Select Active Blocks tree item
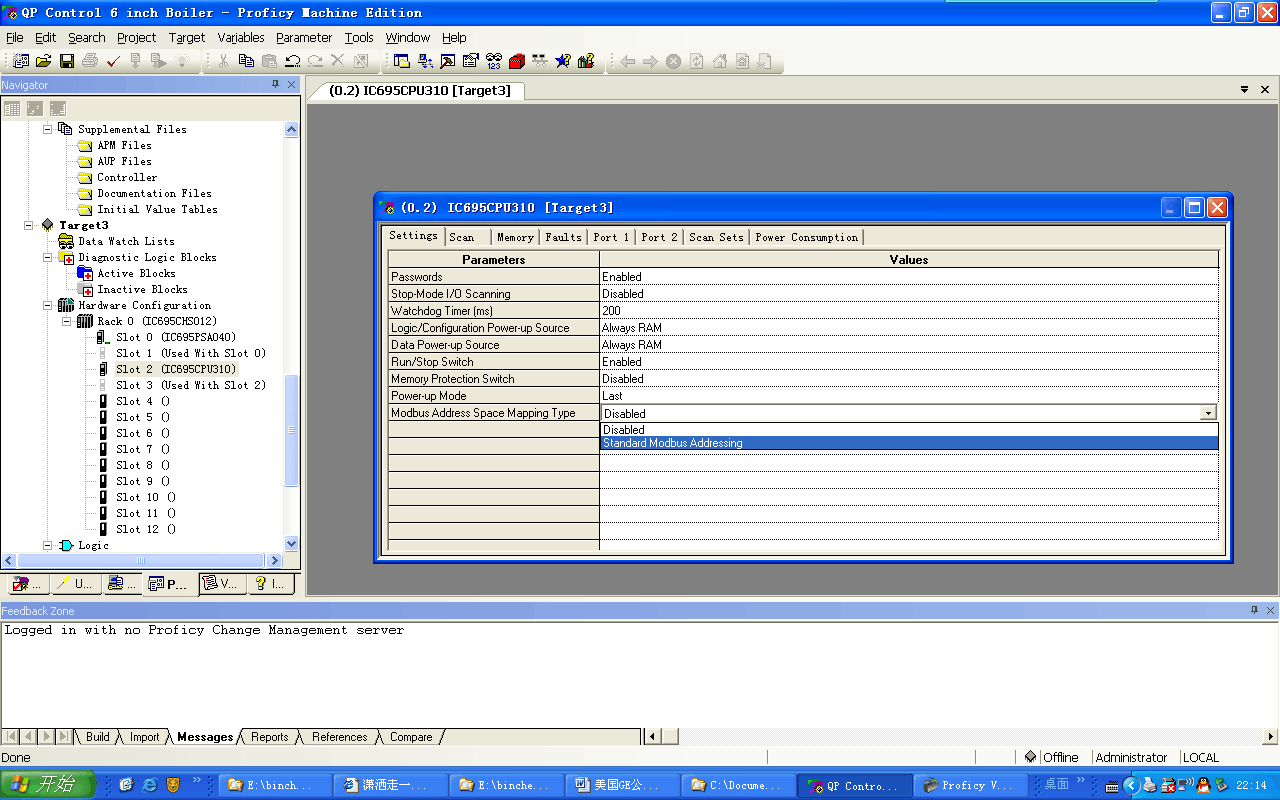Image resolution: width=1280 pixels, height=800 pixels. pos(136,273)
